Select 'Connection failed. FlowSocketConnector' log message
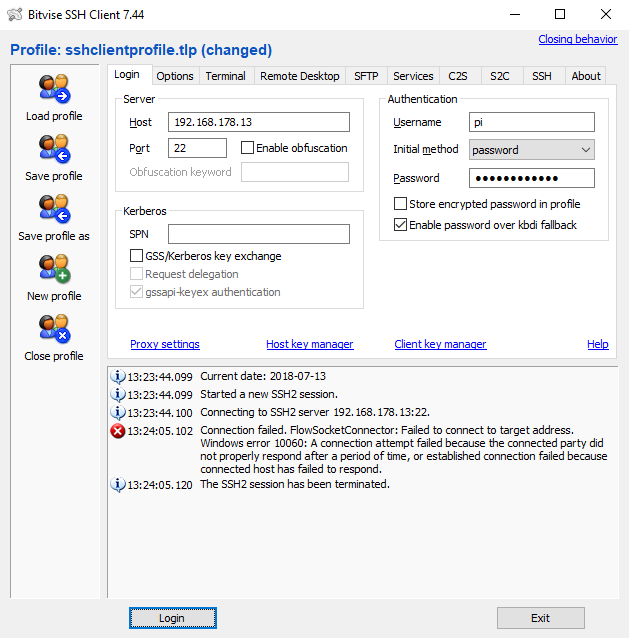The image size is (629, 638). [x=404, y=450]
